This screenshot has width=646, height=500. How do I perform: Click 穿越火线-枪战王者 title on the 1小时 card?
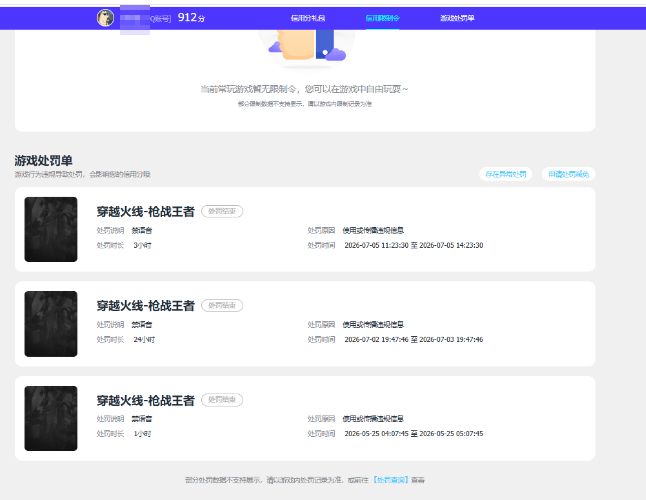coord(145,400)
